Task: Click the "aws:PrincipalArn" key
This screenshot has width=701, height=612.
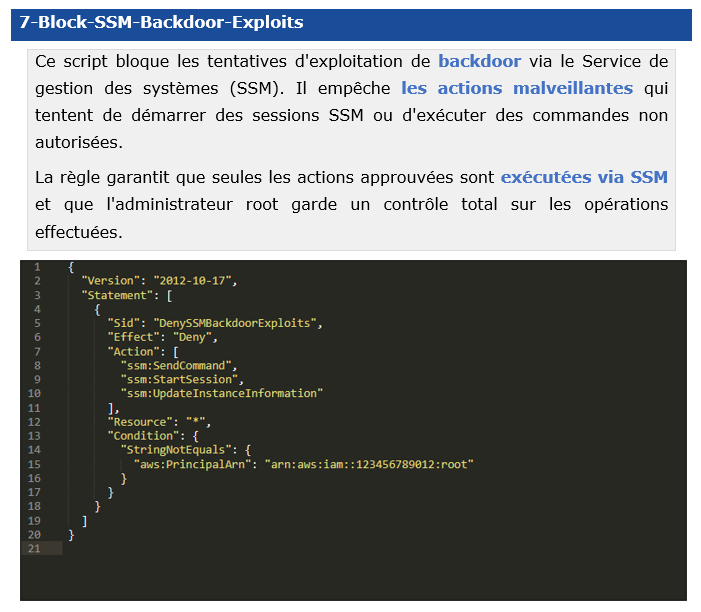Action: (x=192, y=464)
